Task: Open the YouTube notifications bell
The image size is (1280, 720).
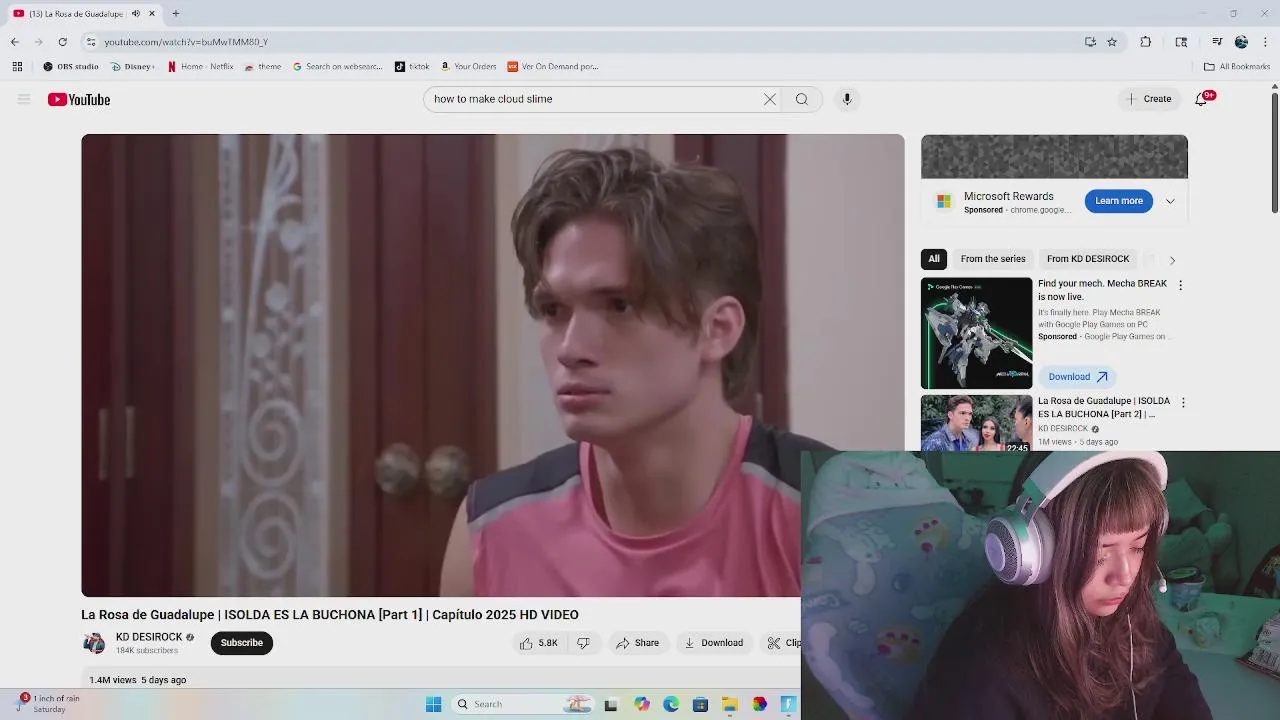Action: 1202,99
